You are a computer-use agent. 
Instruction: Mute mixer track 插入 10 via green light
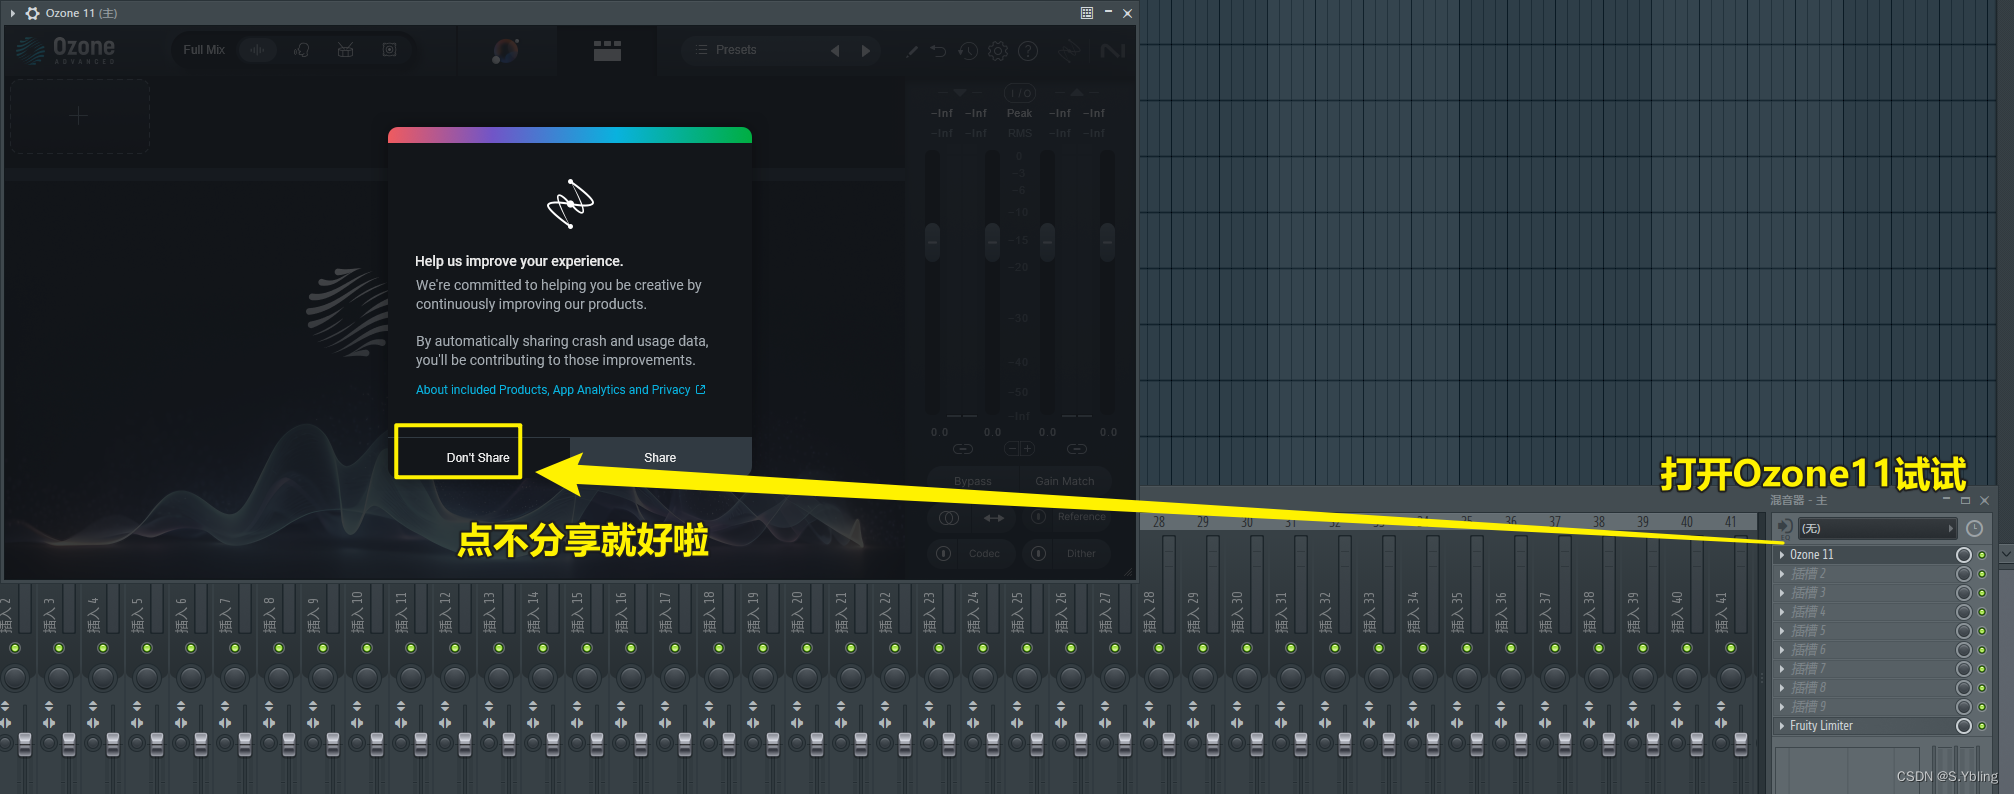(367, 648)
